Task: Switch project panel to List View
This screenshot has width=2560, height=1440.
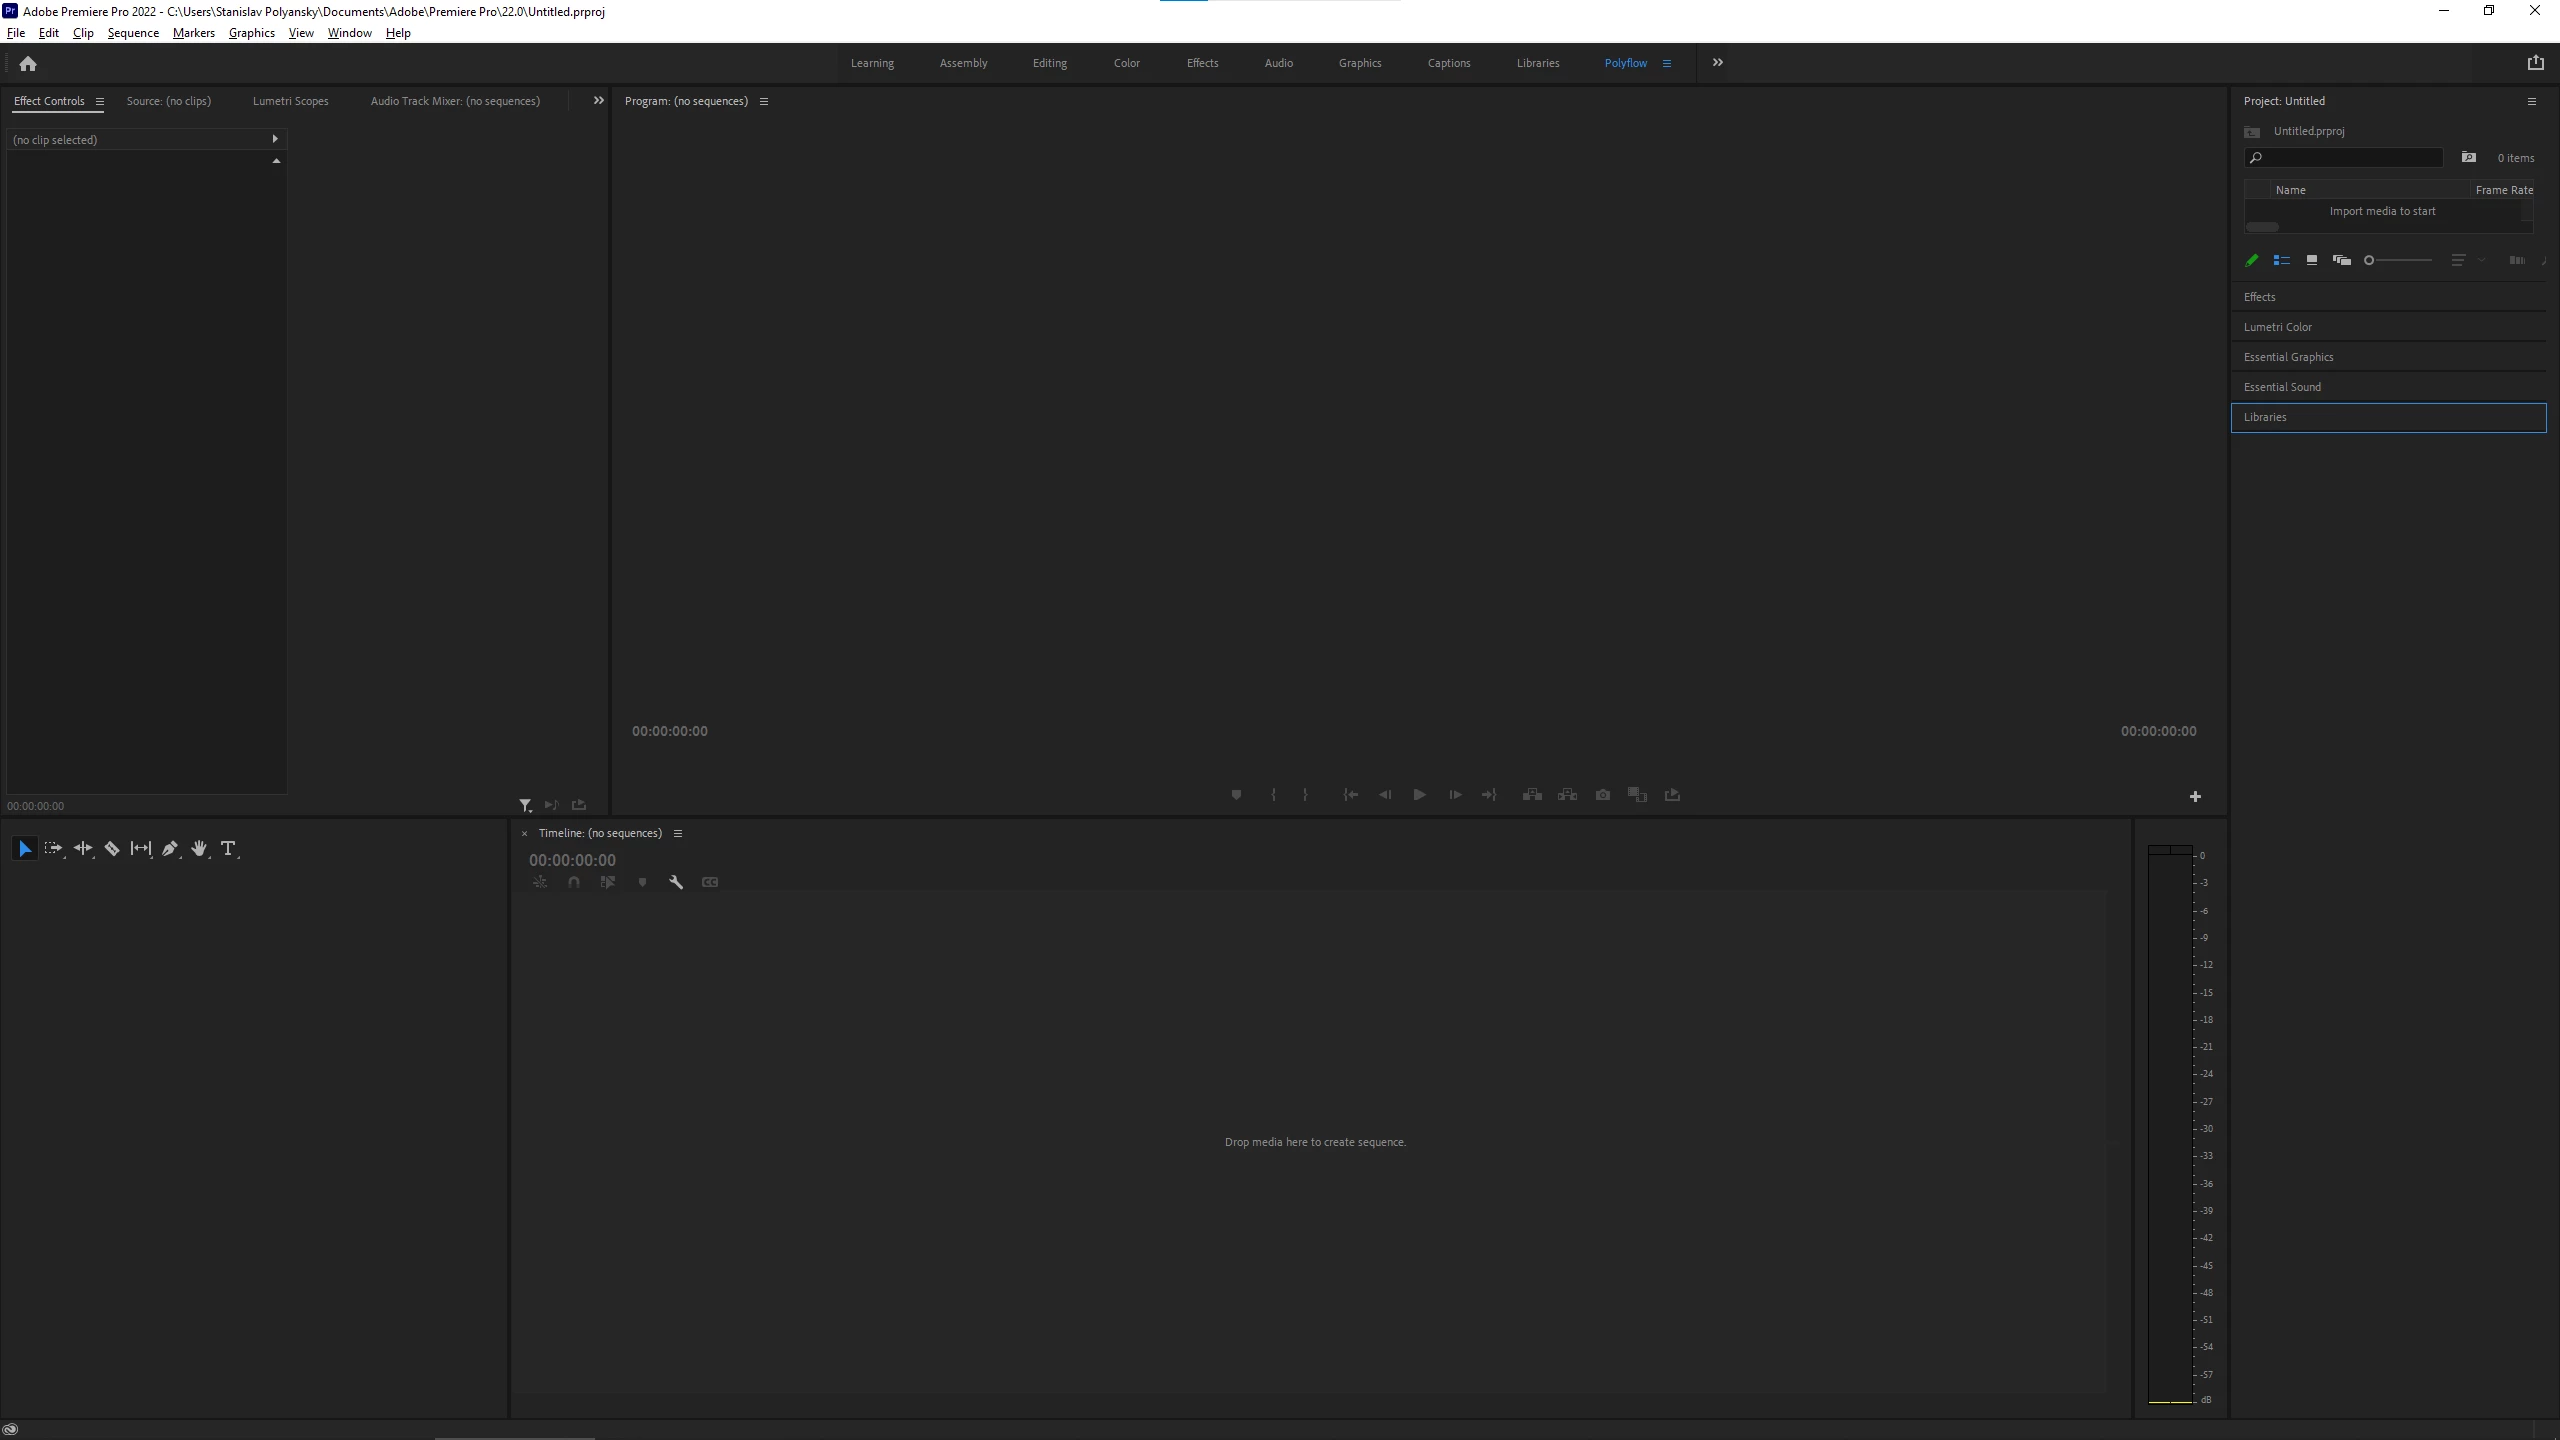Action: point(2282,260)
